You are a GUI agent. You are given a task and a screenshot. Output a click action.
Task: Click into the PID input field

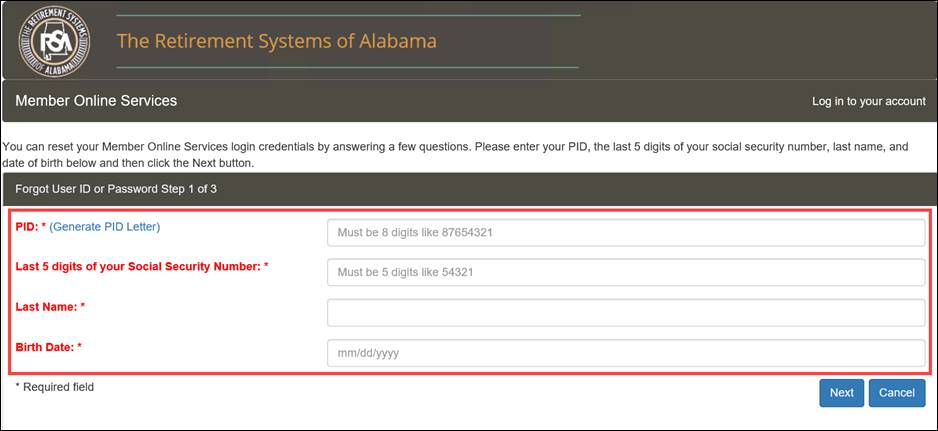(626, 232)
